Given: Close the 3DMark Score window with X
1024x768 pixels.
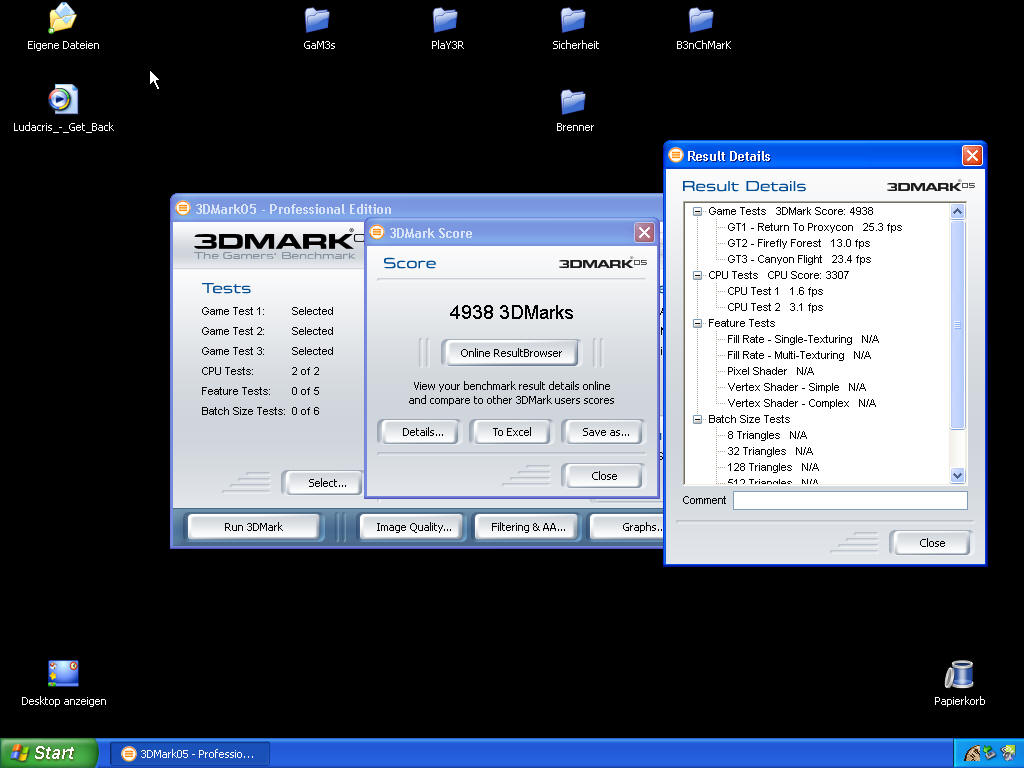Looking at the screenshot, I should 644,232.
